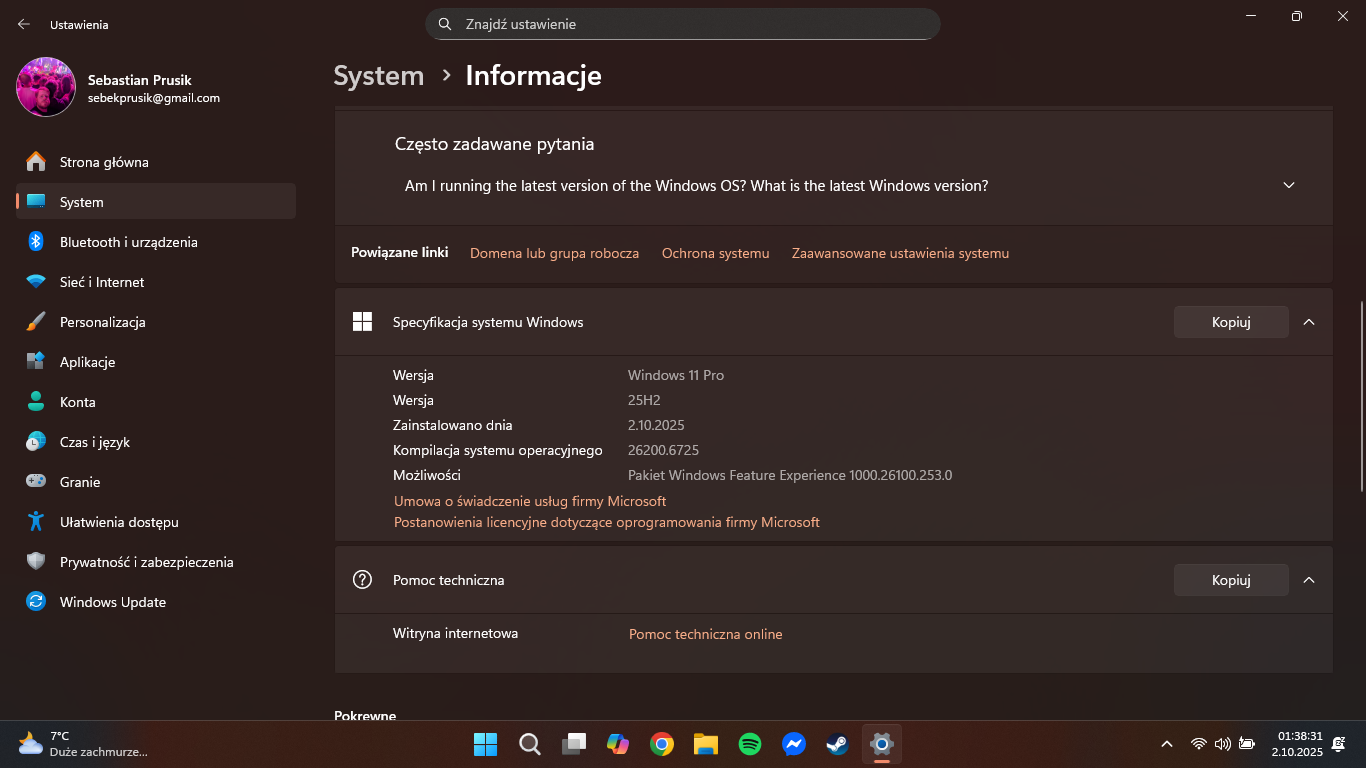
Task: Copy Windows specification with Kopiuj button
Action: [1230, 322]
